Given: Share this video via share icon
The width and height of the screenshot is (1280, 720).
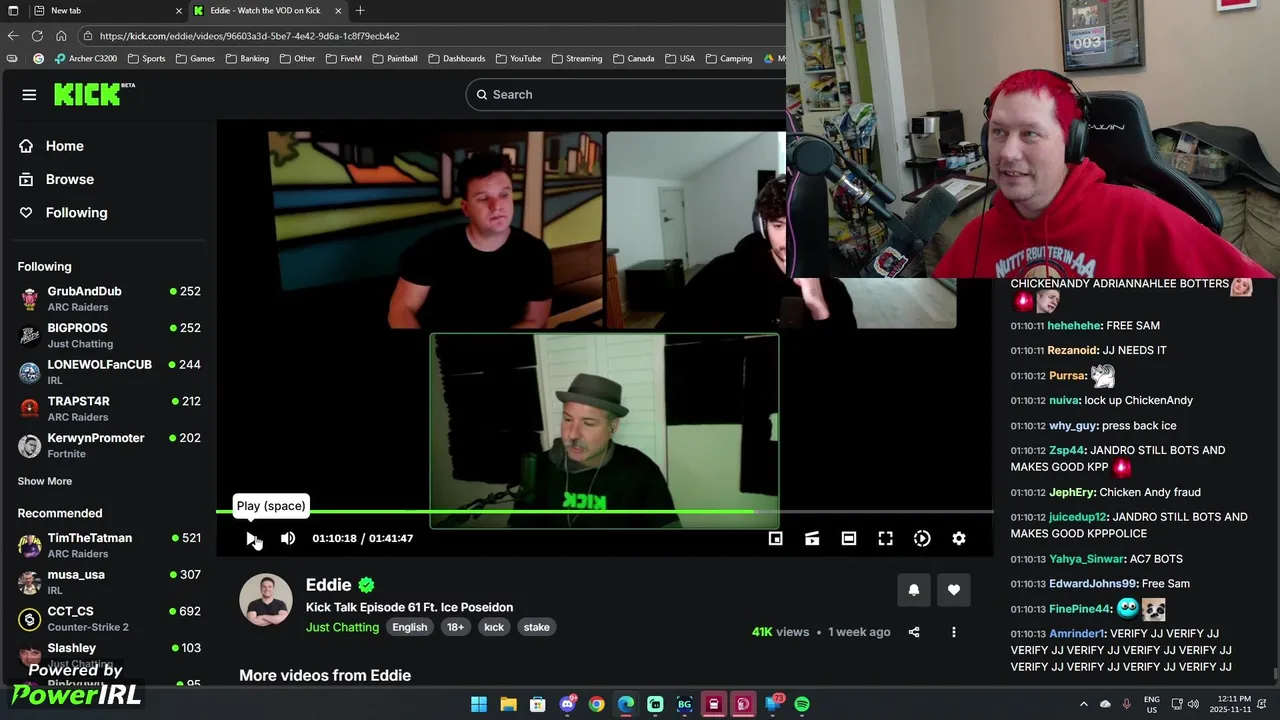Looking at the screenshot, I should click(914, 632).
